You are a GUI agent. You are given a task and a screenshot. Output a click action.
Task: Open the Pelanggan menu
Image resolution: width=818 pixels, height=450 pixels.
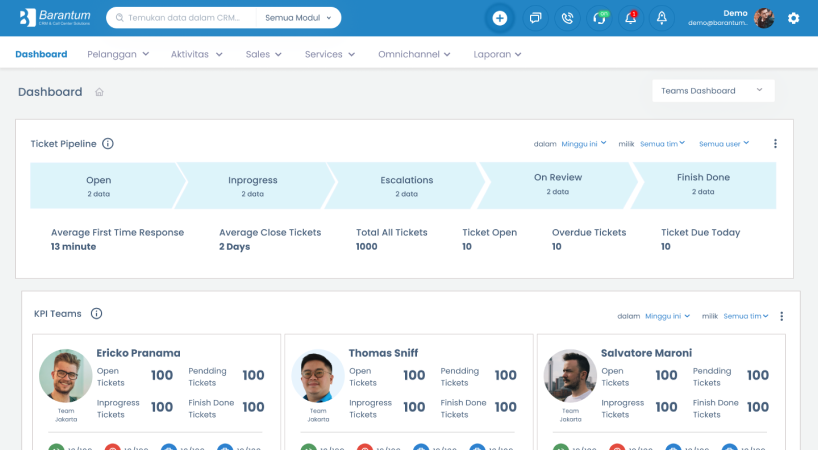click(x=118, y=54)
